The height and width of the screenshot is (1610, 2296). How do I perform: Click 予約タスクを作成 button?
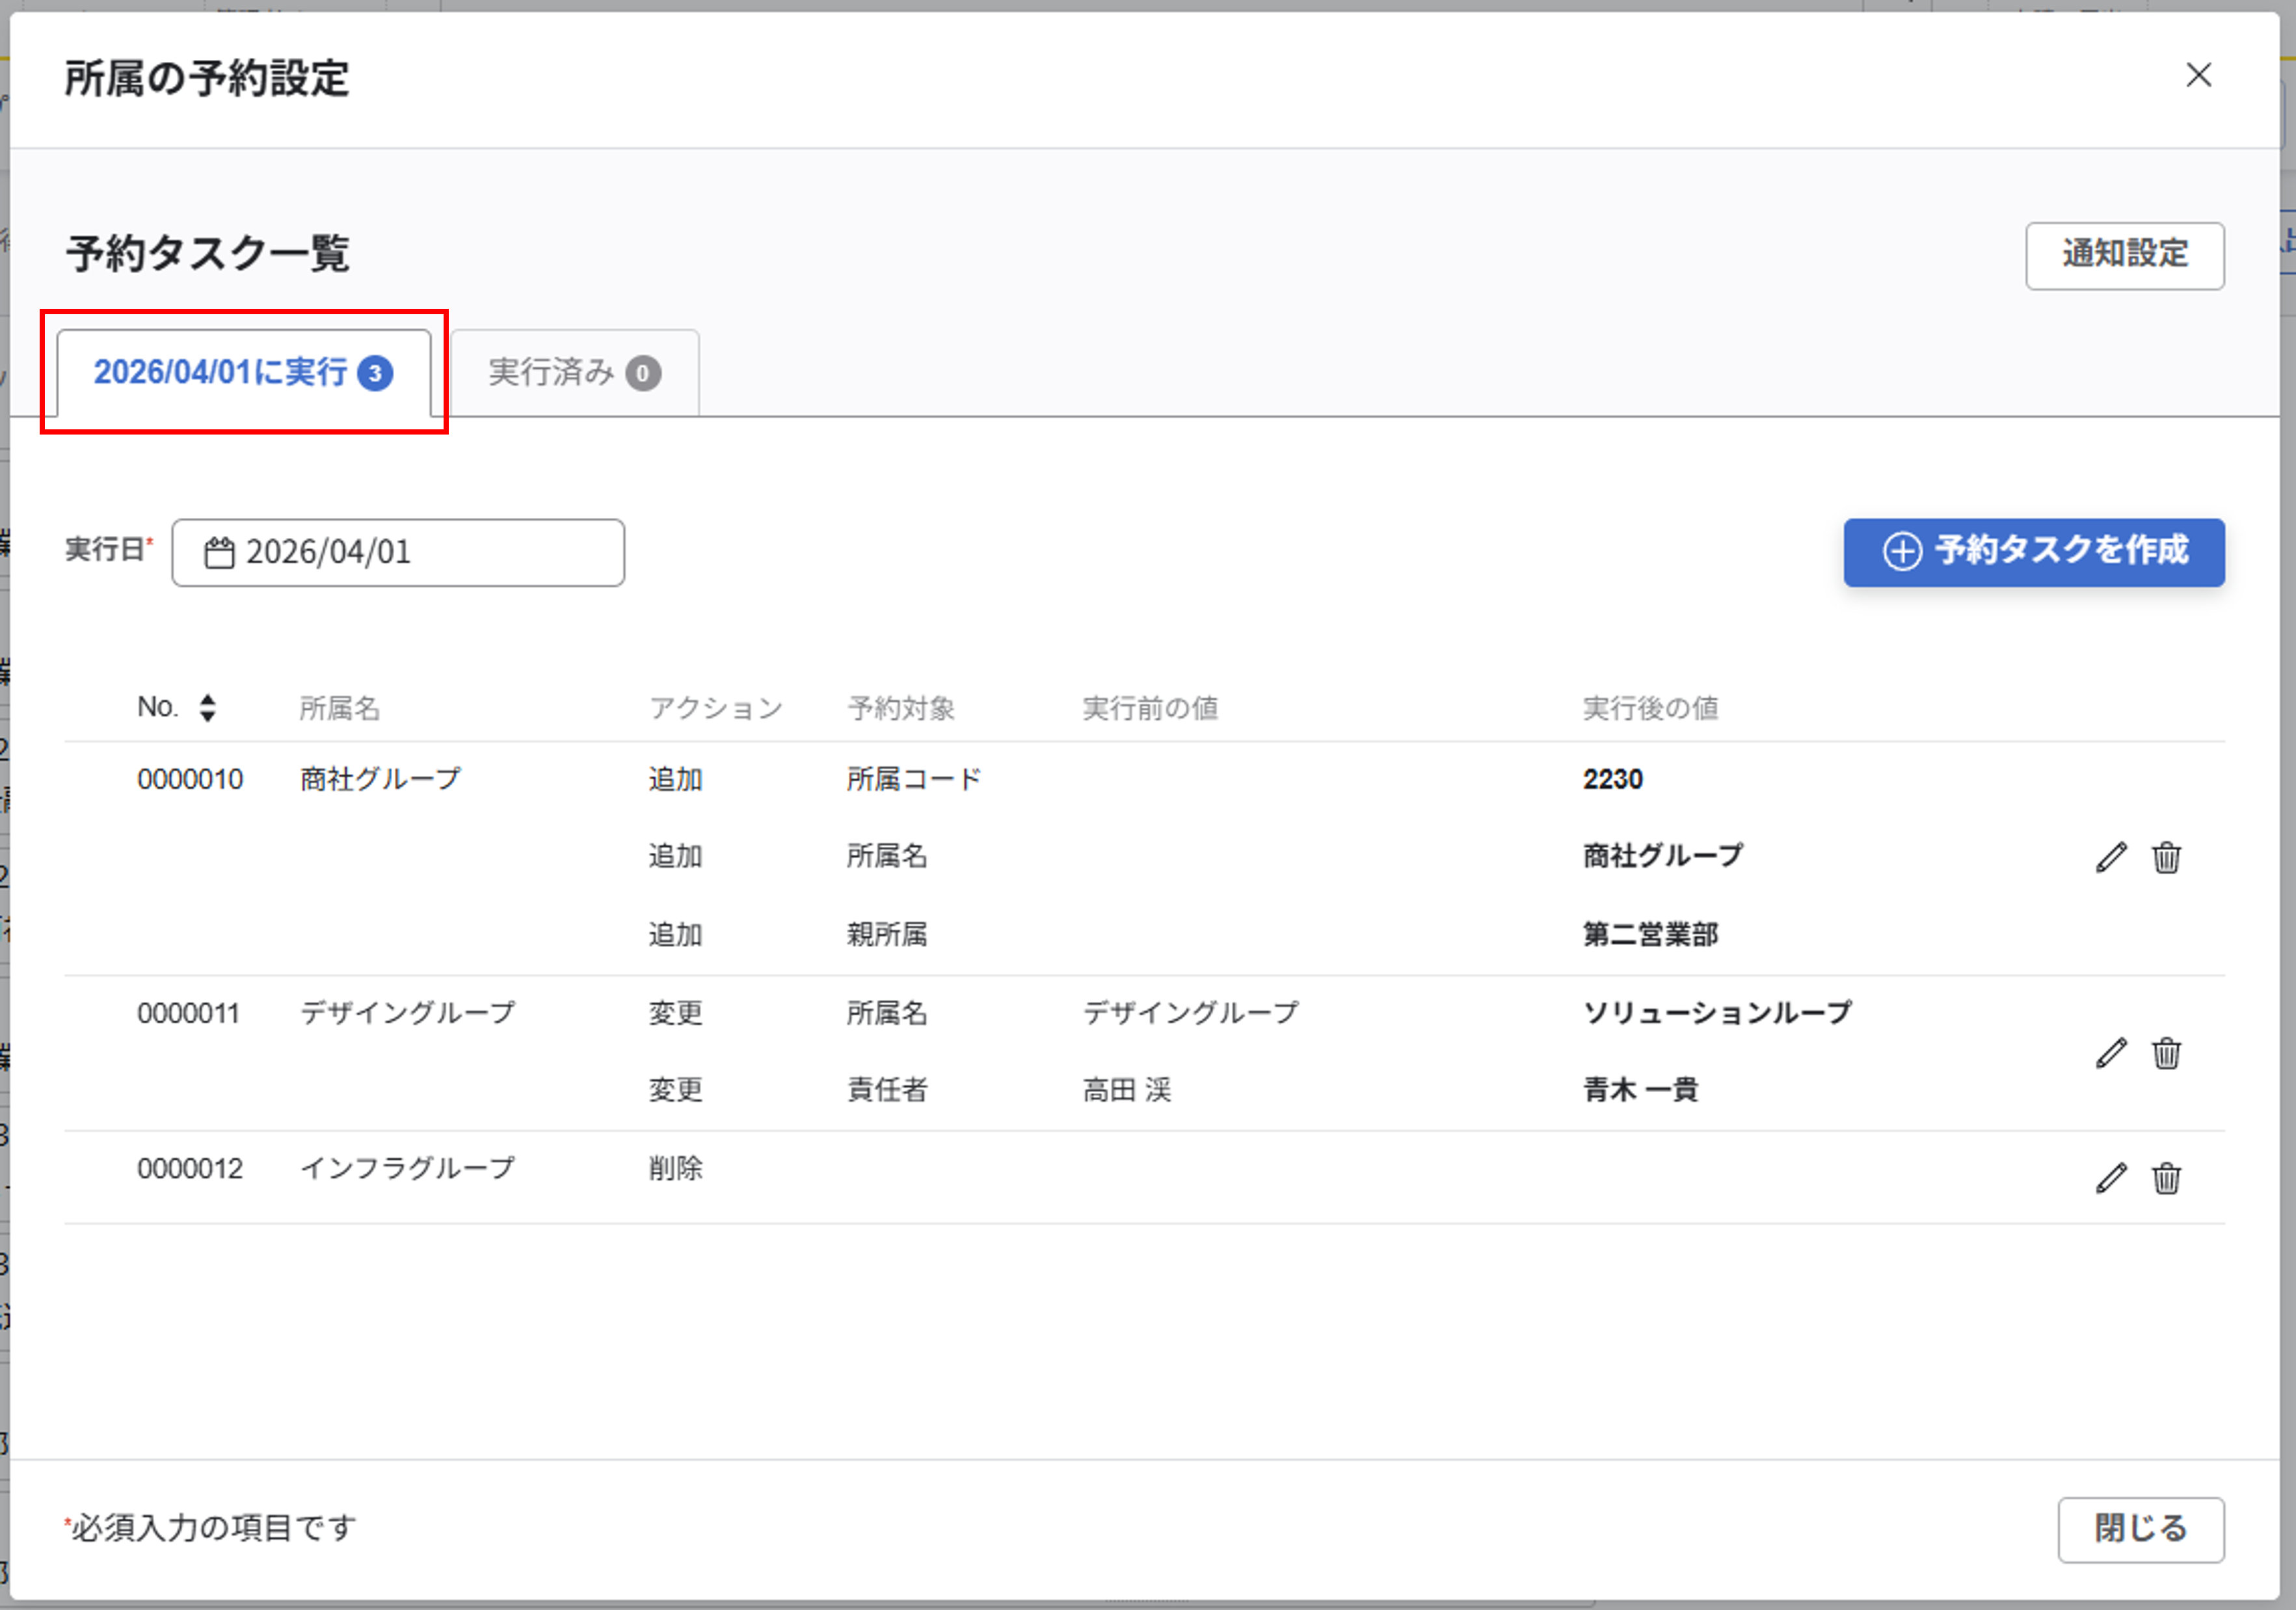tap(2033, 552)
